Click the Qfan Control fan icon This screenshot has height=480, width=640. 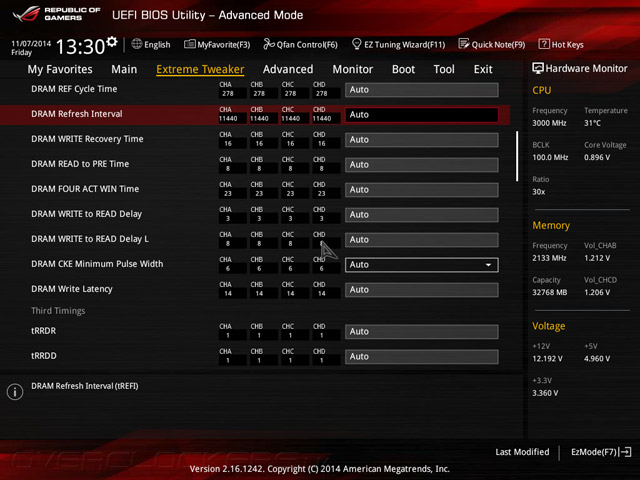pos(269,44)
